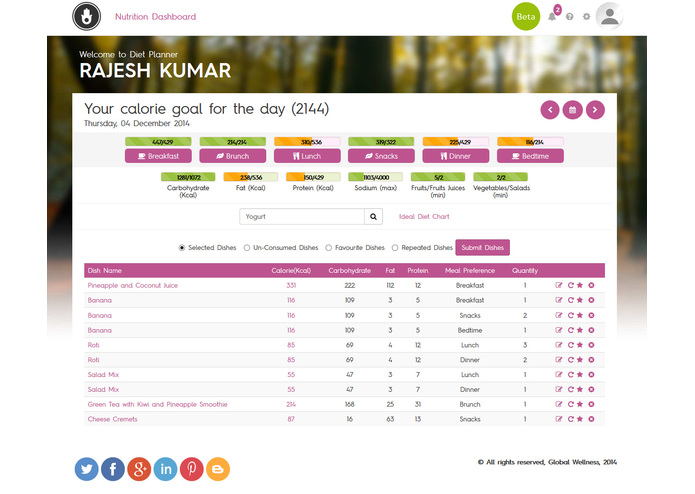This screenshot has width=695, height=494.
Task: Click calorie value 214 of Green Tea row
Action: click(x=291, y=405)
